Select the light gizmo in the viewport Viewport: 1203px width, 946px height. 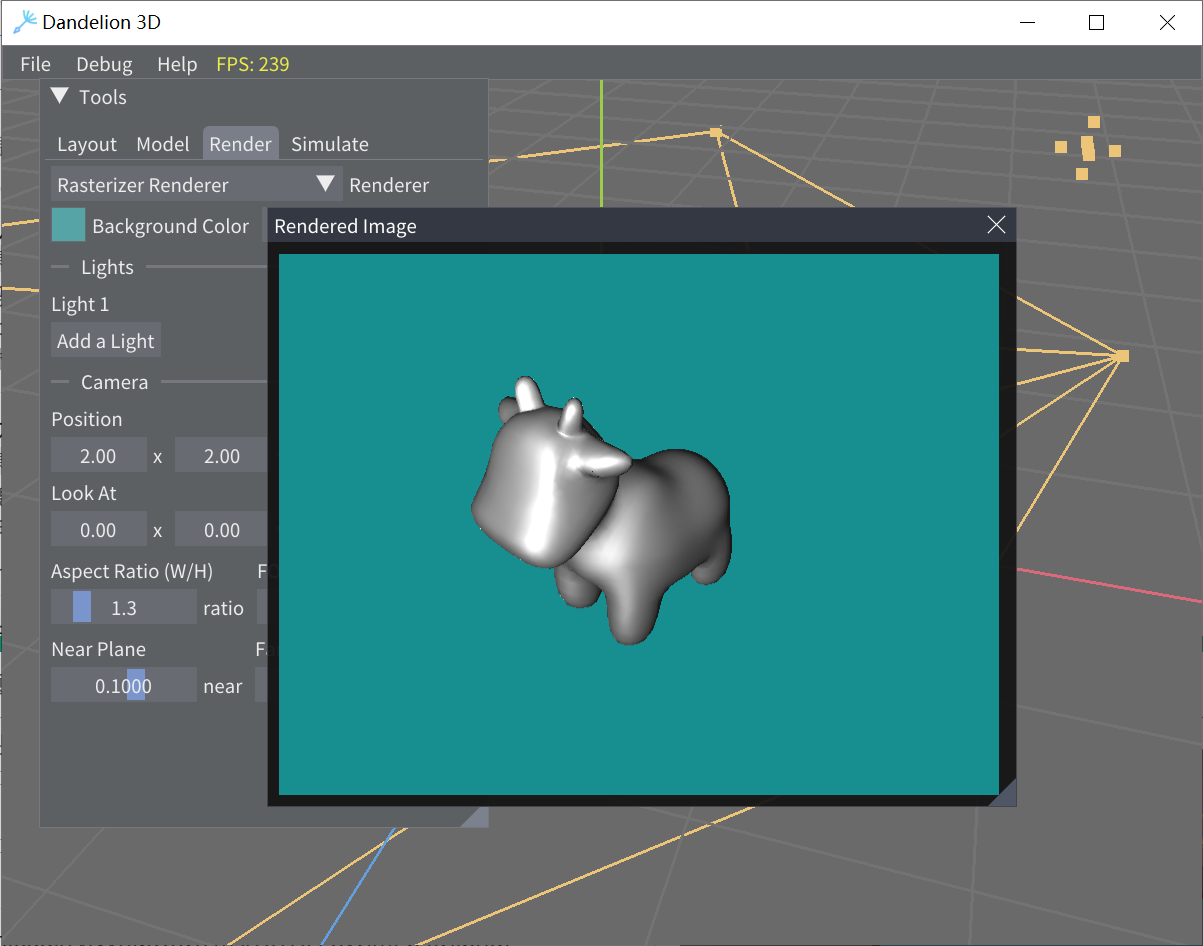pyautogui.click(x=1087, y=148)
